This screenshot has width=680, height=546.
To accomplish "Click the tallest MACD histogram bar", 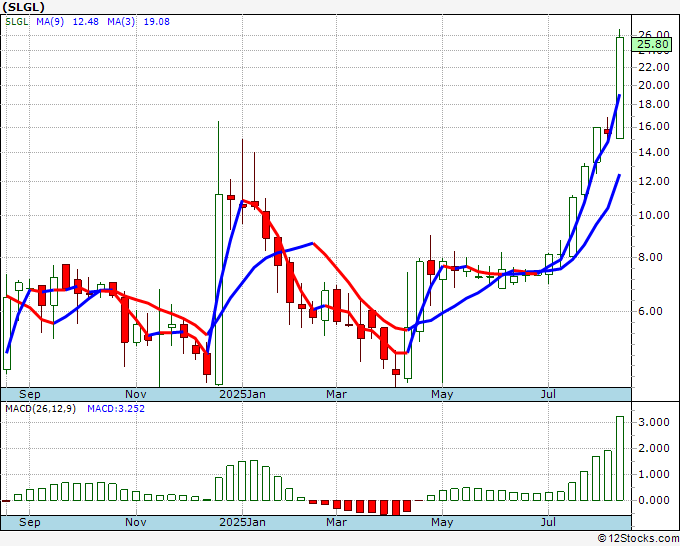I will [620, 458].
